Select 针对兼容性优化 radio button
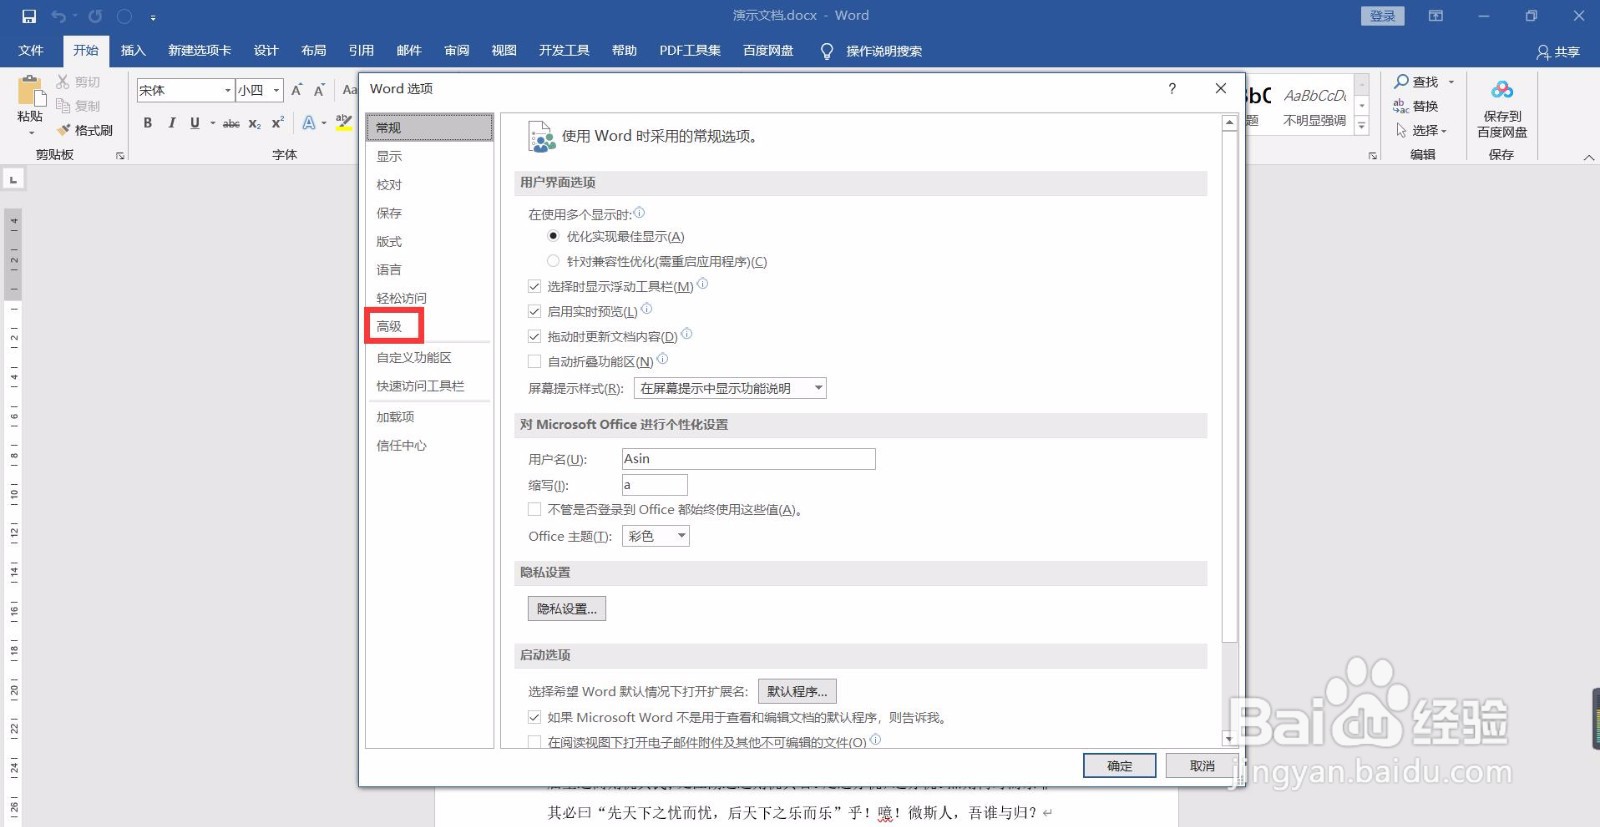Viewport: 1600px width, 827px height. 553,261
